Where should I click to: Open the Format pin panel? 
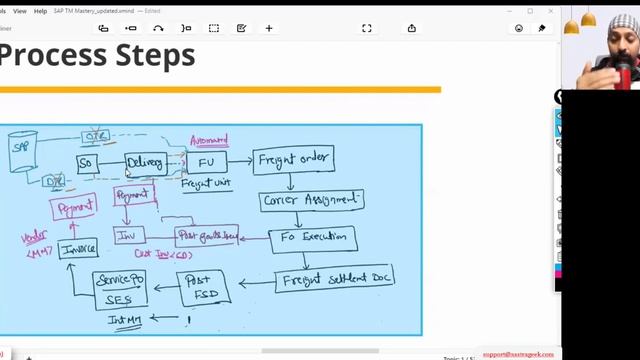click(542, 28)
